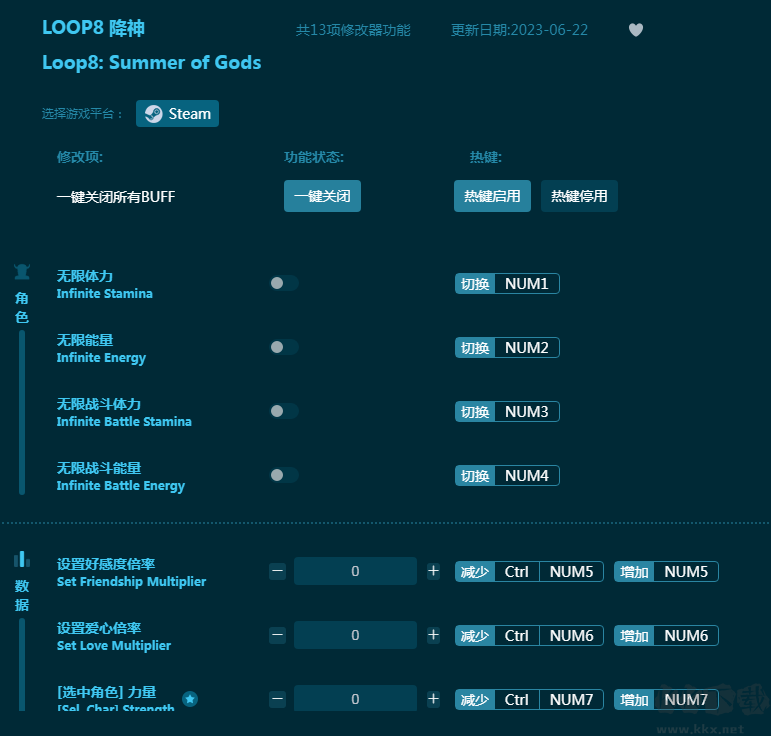Click the 热键启用 hotkeys enable button
This screenshot has height=736, width=771.
coord(492,196)
